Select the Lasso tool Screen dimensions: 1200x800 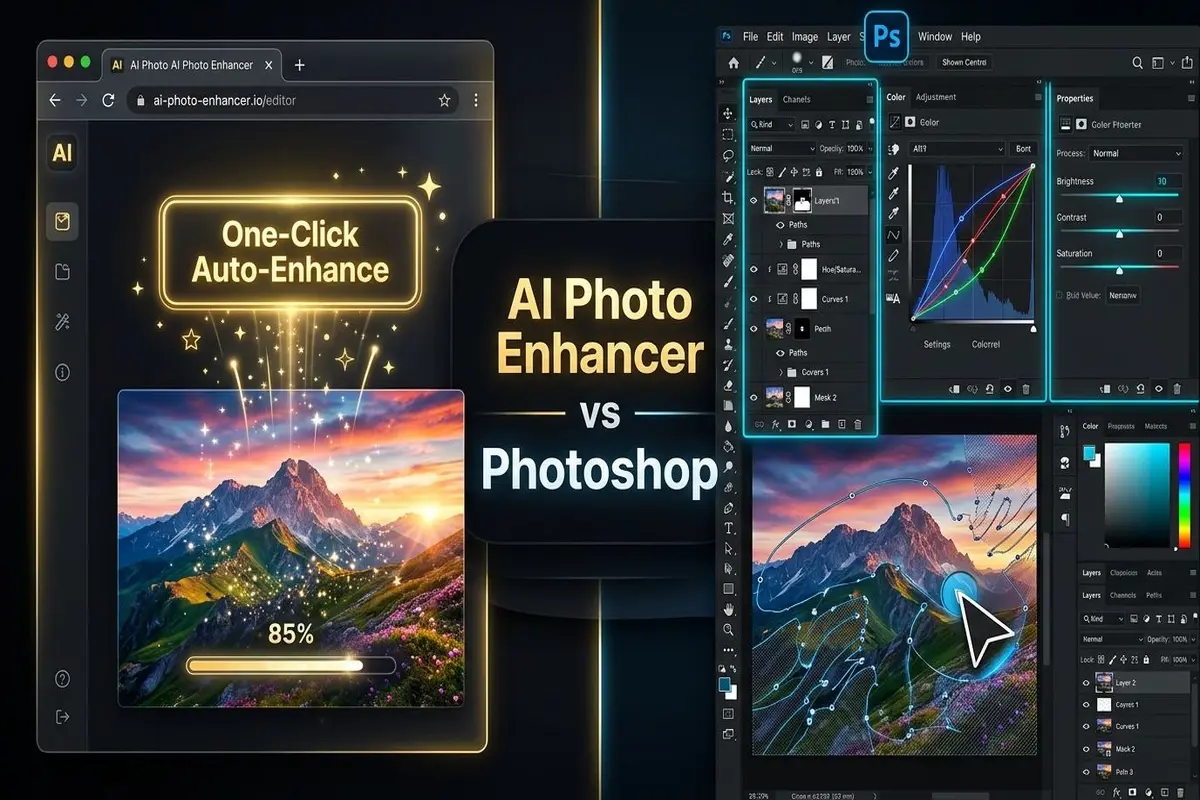[728, 155]
